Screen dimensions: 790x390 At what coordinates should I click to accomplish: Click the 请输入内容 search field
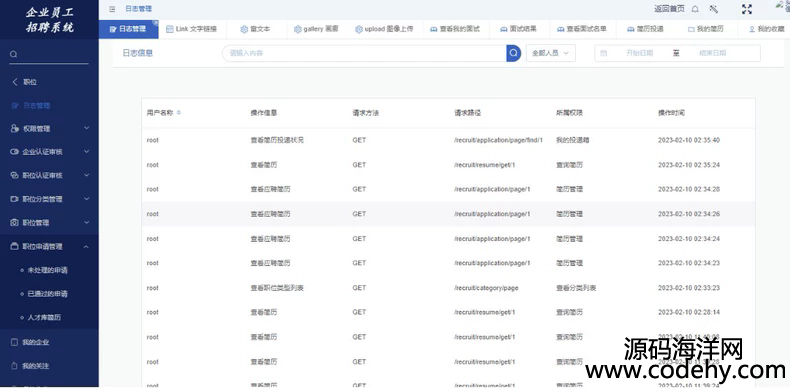tap(364, 53)
